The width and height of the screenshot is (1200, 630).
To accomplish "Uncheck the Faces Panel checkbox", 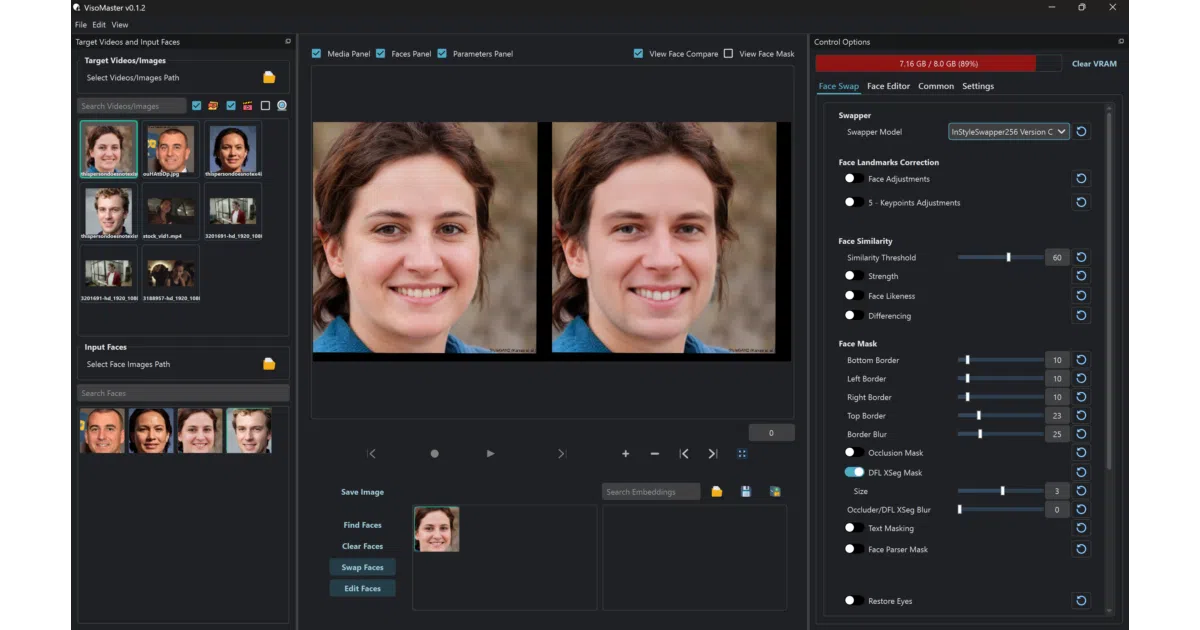I will point(381,54).
